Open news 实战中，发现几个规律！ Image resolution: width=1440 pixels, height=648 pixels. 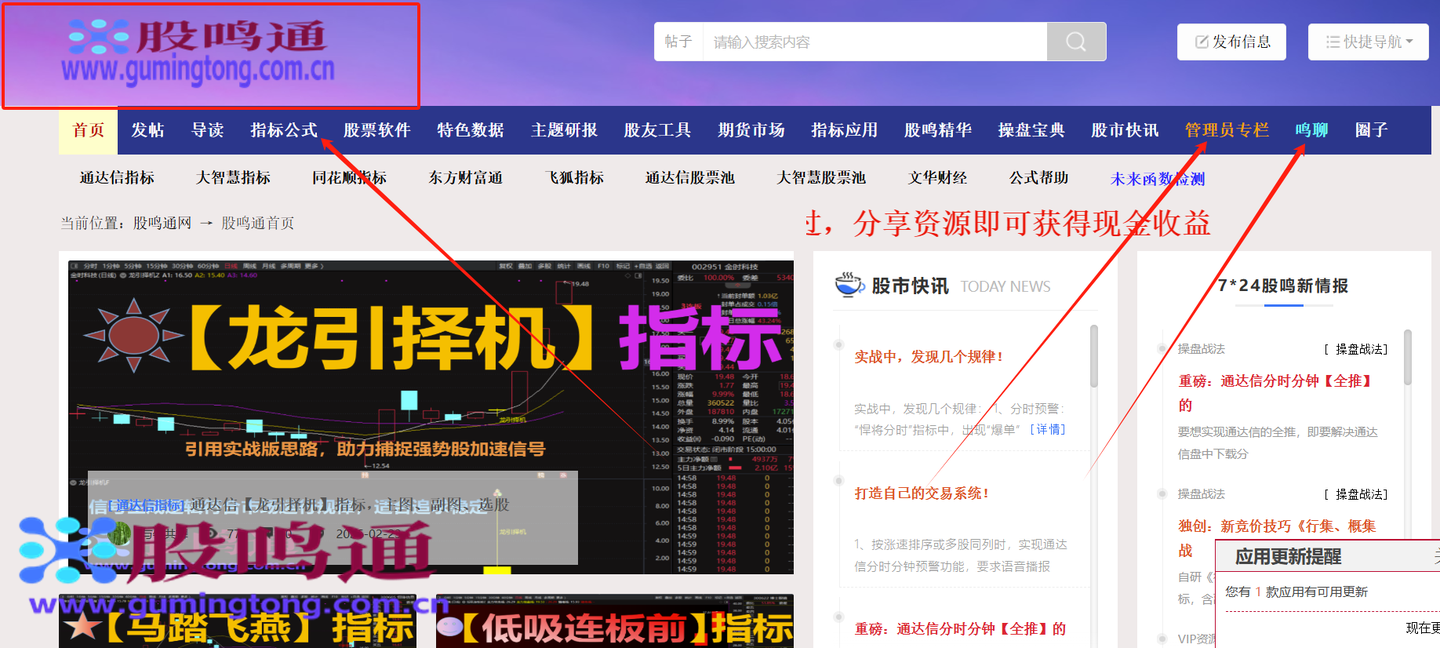coord(929,356)
